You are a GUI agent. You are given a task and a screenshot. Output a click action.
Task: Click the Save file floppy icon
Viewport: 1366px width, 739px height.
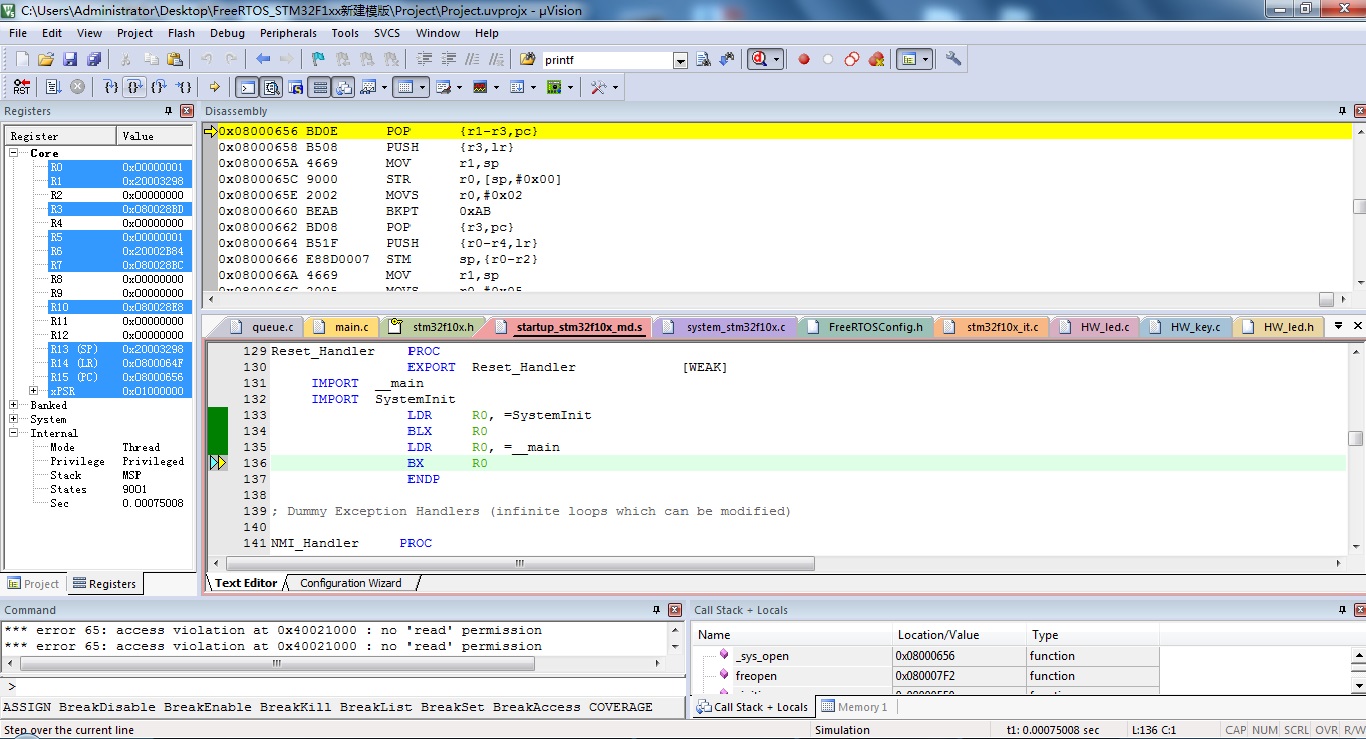(70, 60)
